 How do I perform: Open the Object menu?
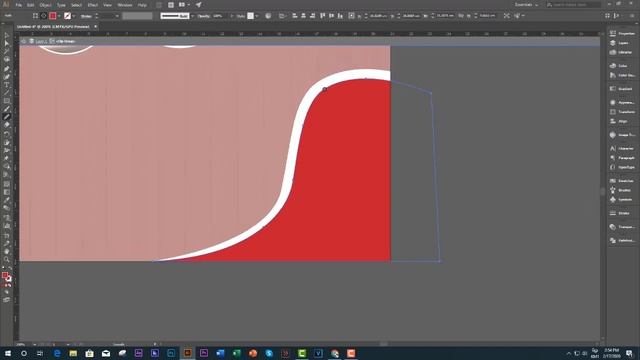[x=45, y=5]
